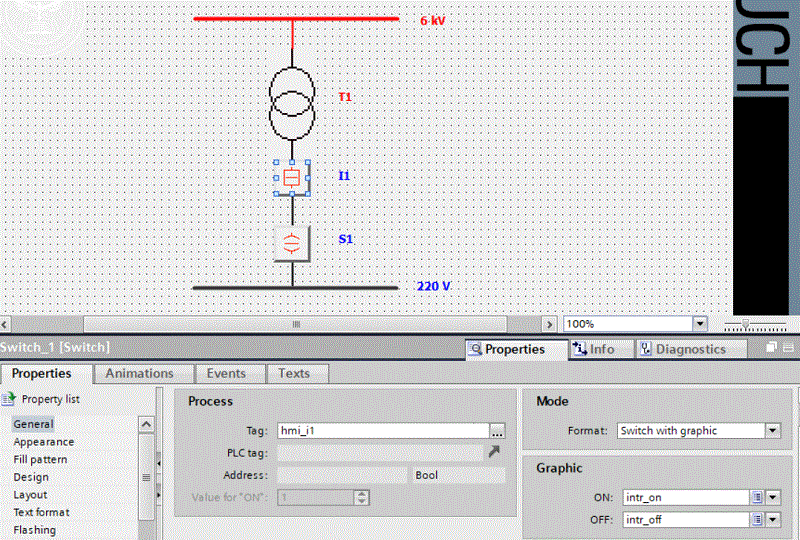Open tag browser with the ellipsis button
Screen dimensions: 800x540
coord(497,431)
